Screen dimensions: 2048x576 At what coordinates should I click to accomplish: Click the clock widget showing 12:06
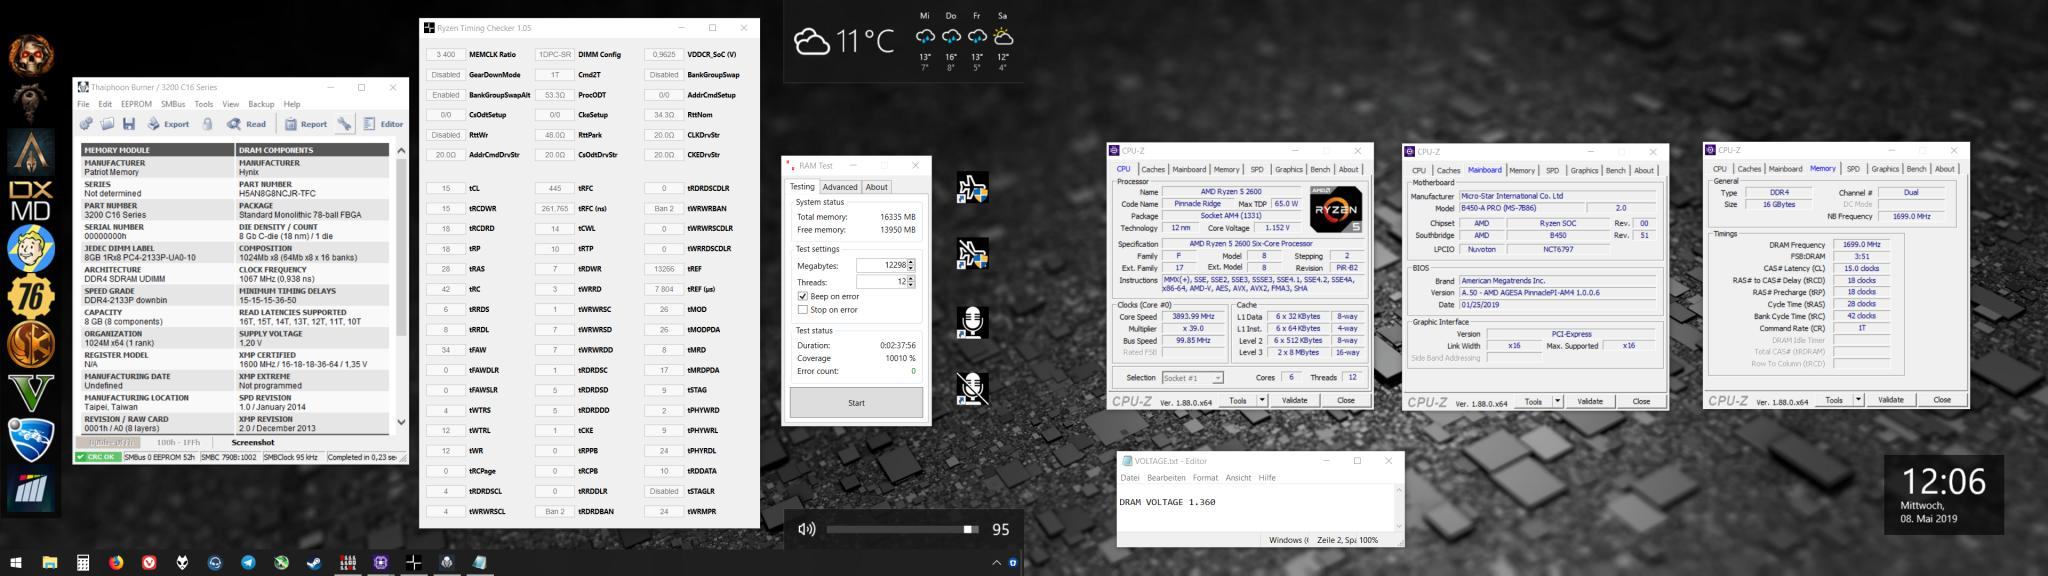click(x=1944, y=495)
